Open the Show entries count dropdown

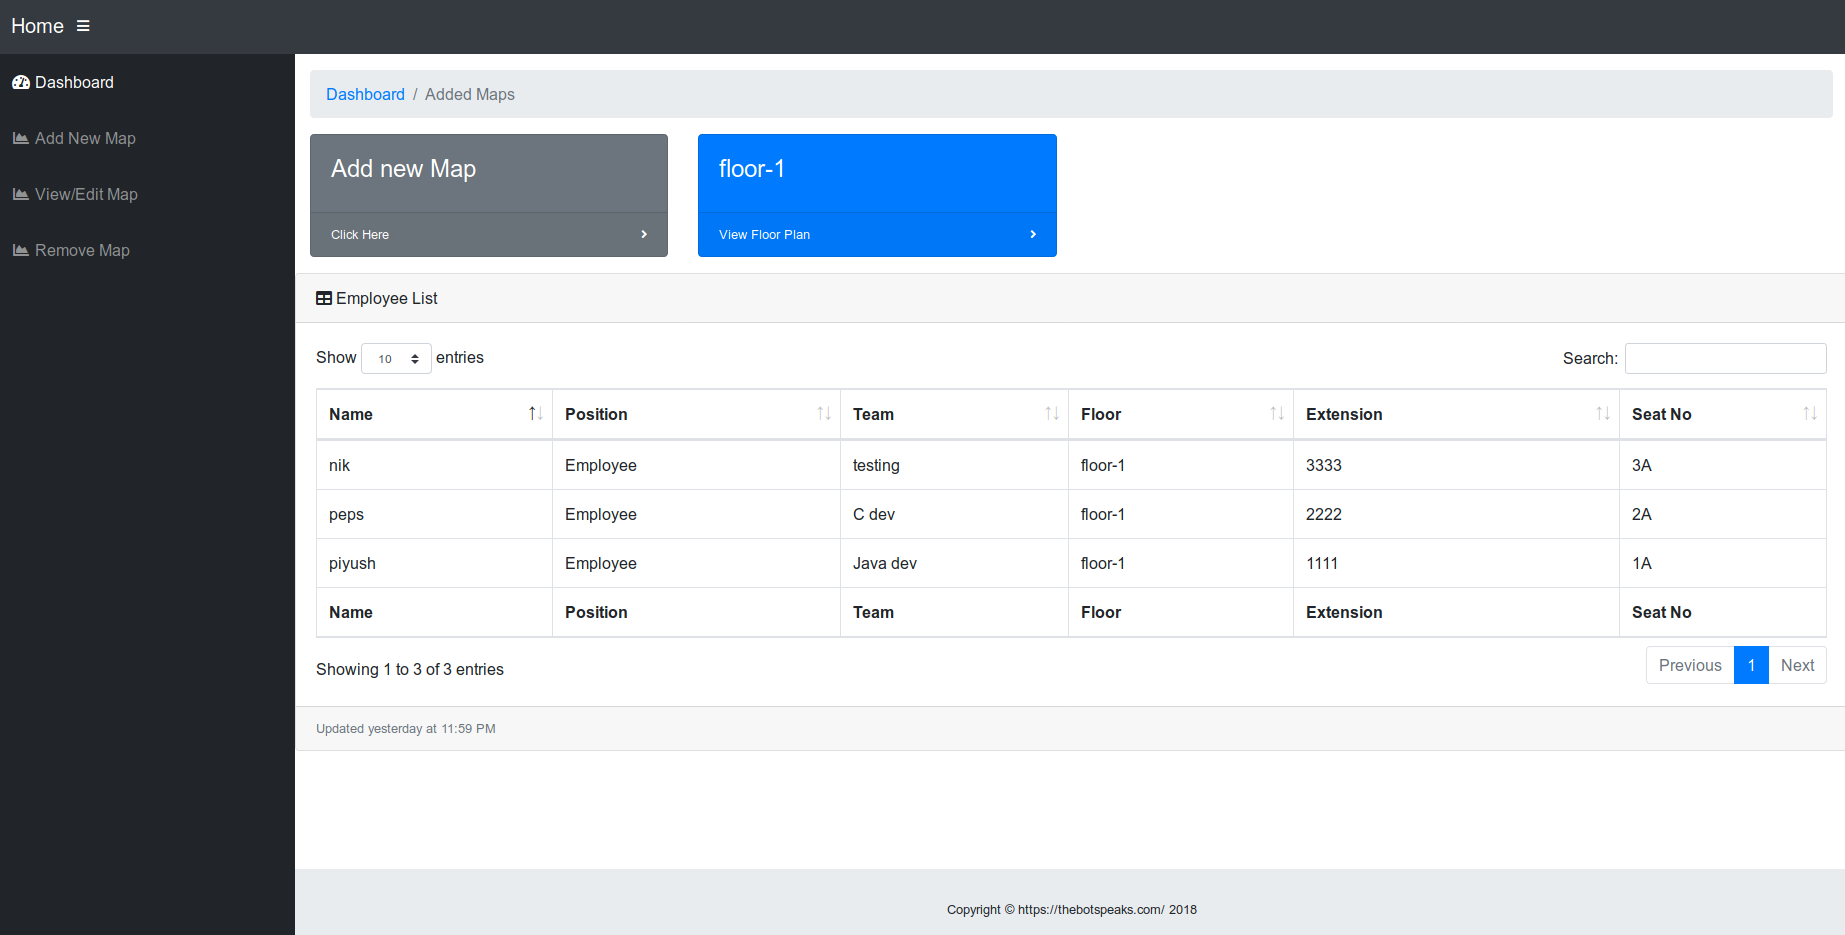pos(396,359)
